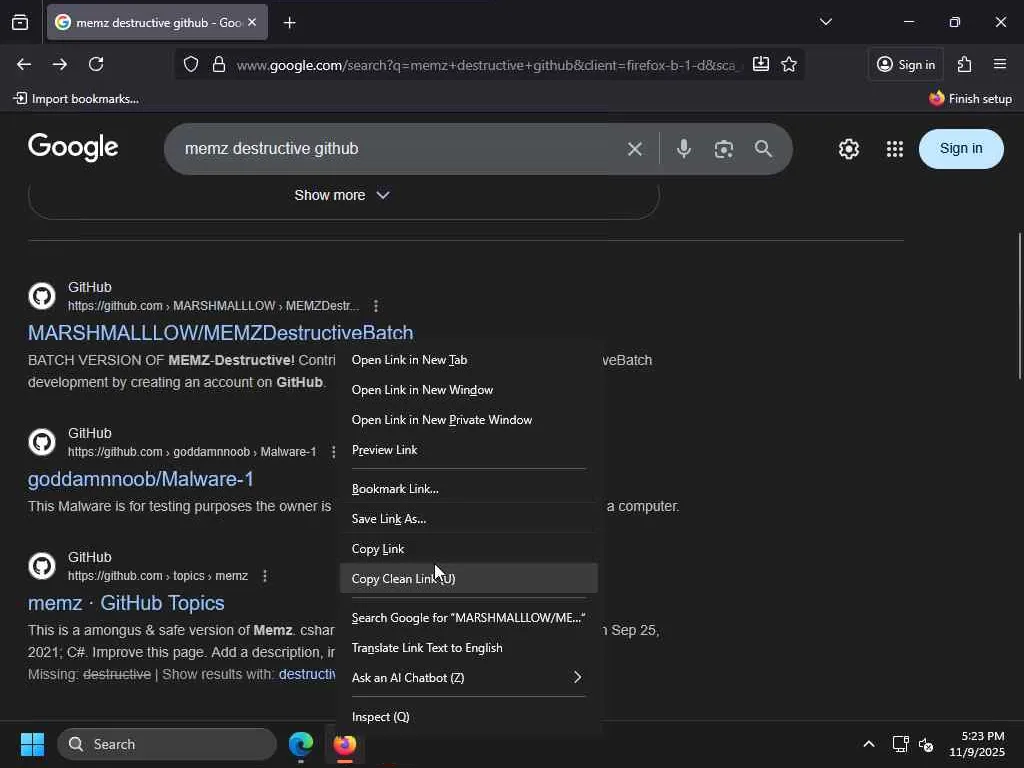Open Google quick settings gear

[848, 149]
